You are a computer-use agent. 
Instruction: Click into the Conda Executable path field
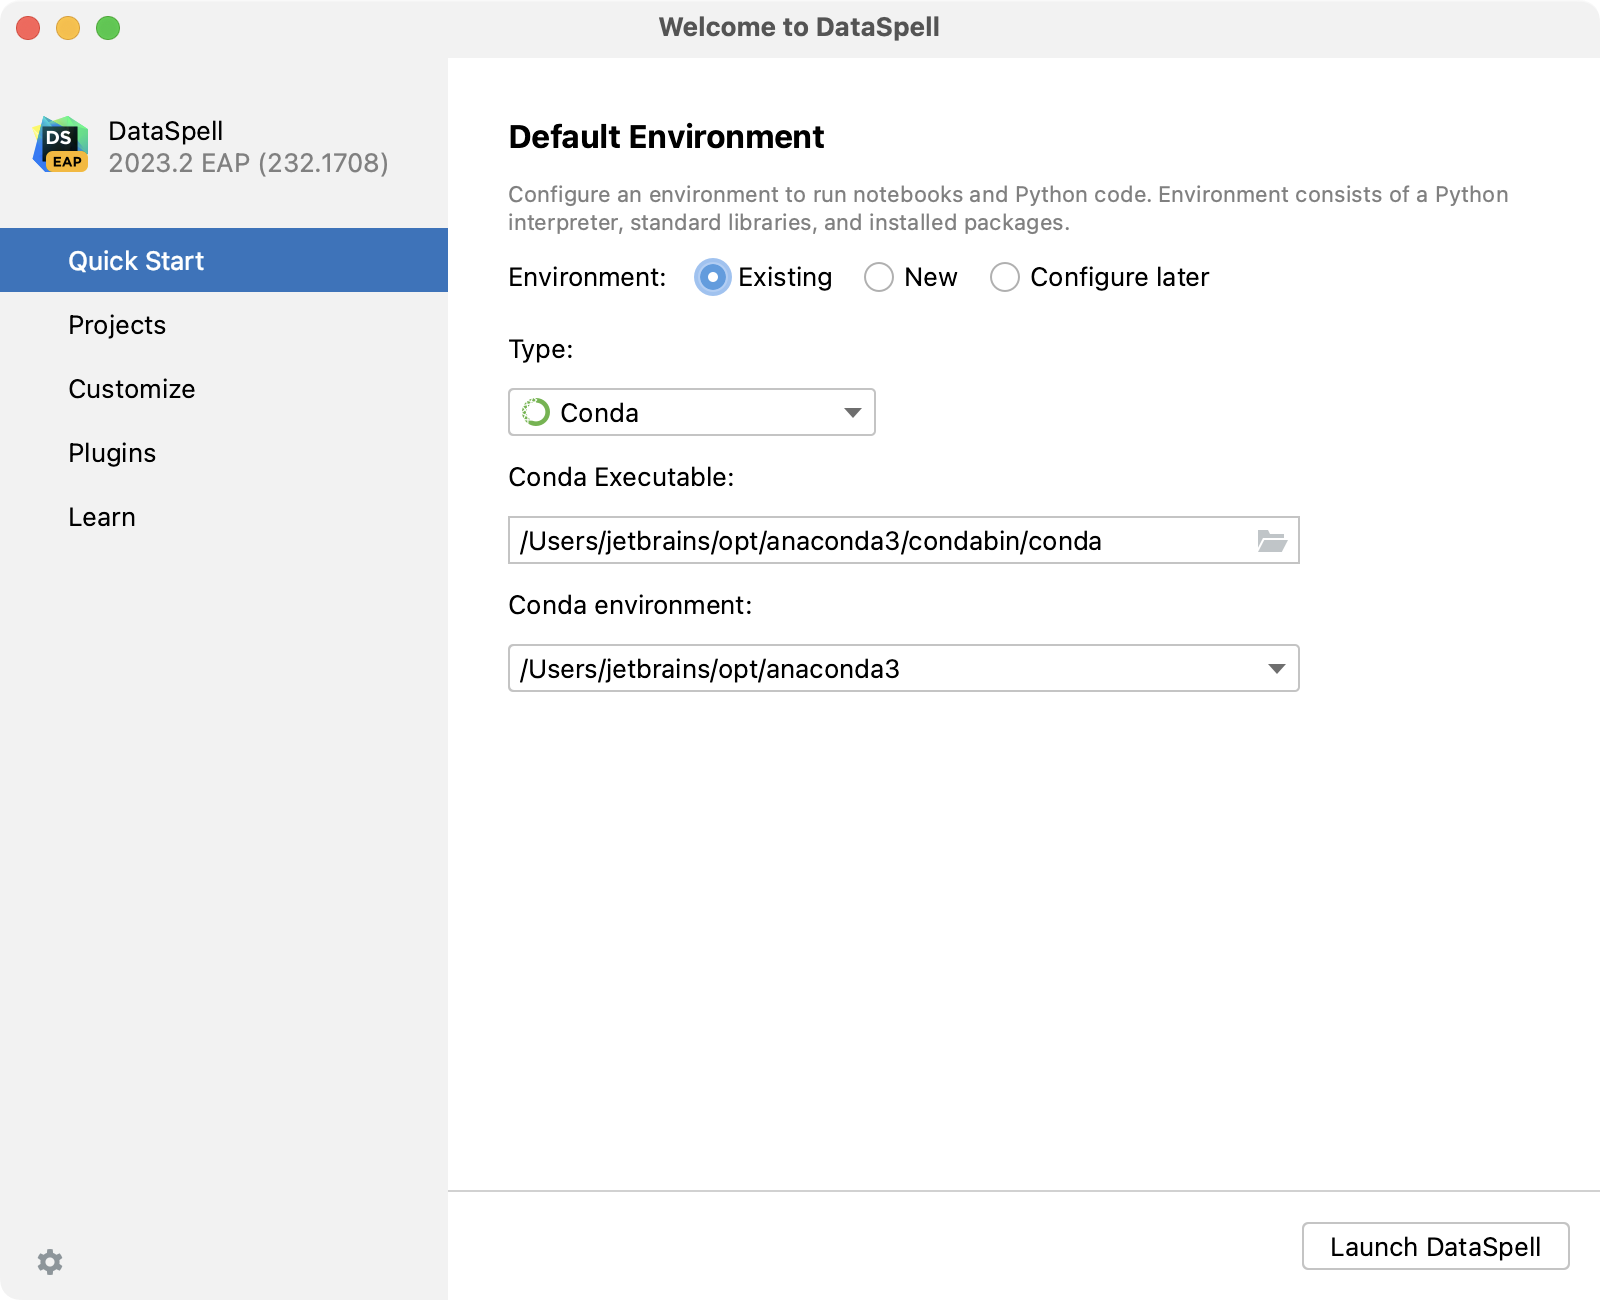[x=880, y=541]
